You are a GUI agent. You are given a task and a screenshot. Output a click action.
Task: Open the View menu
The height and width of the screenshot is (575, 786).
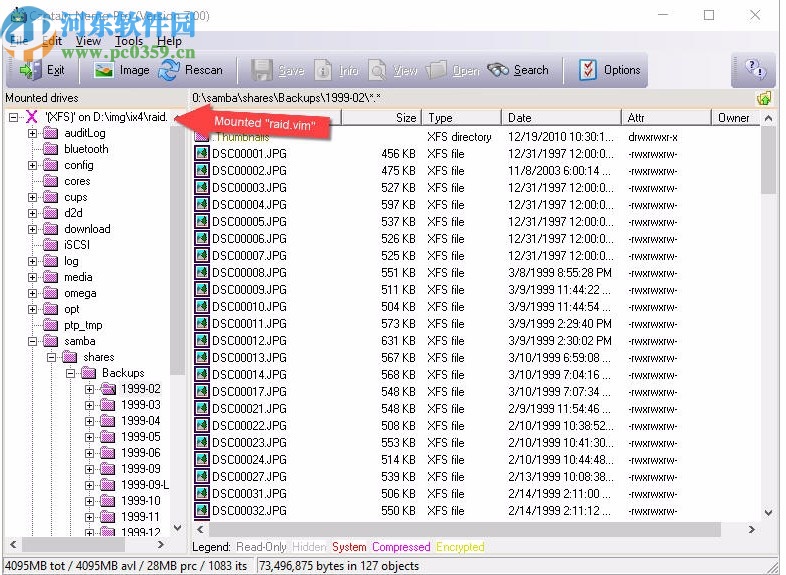[x=88, y=41]
